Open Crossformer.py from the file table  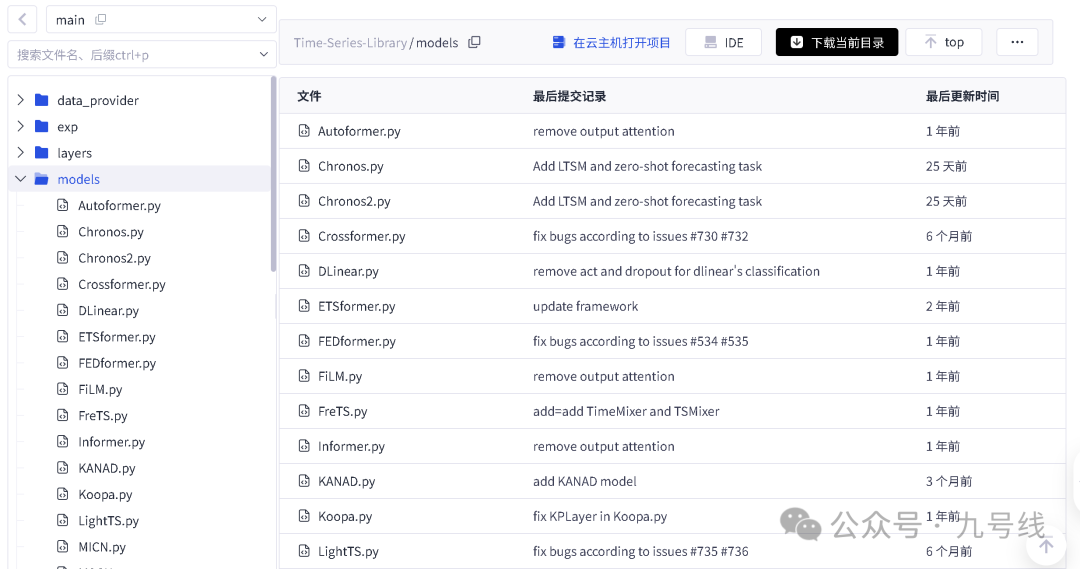(x=362, y=236)
